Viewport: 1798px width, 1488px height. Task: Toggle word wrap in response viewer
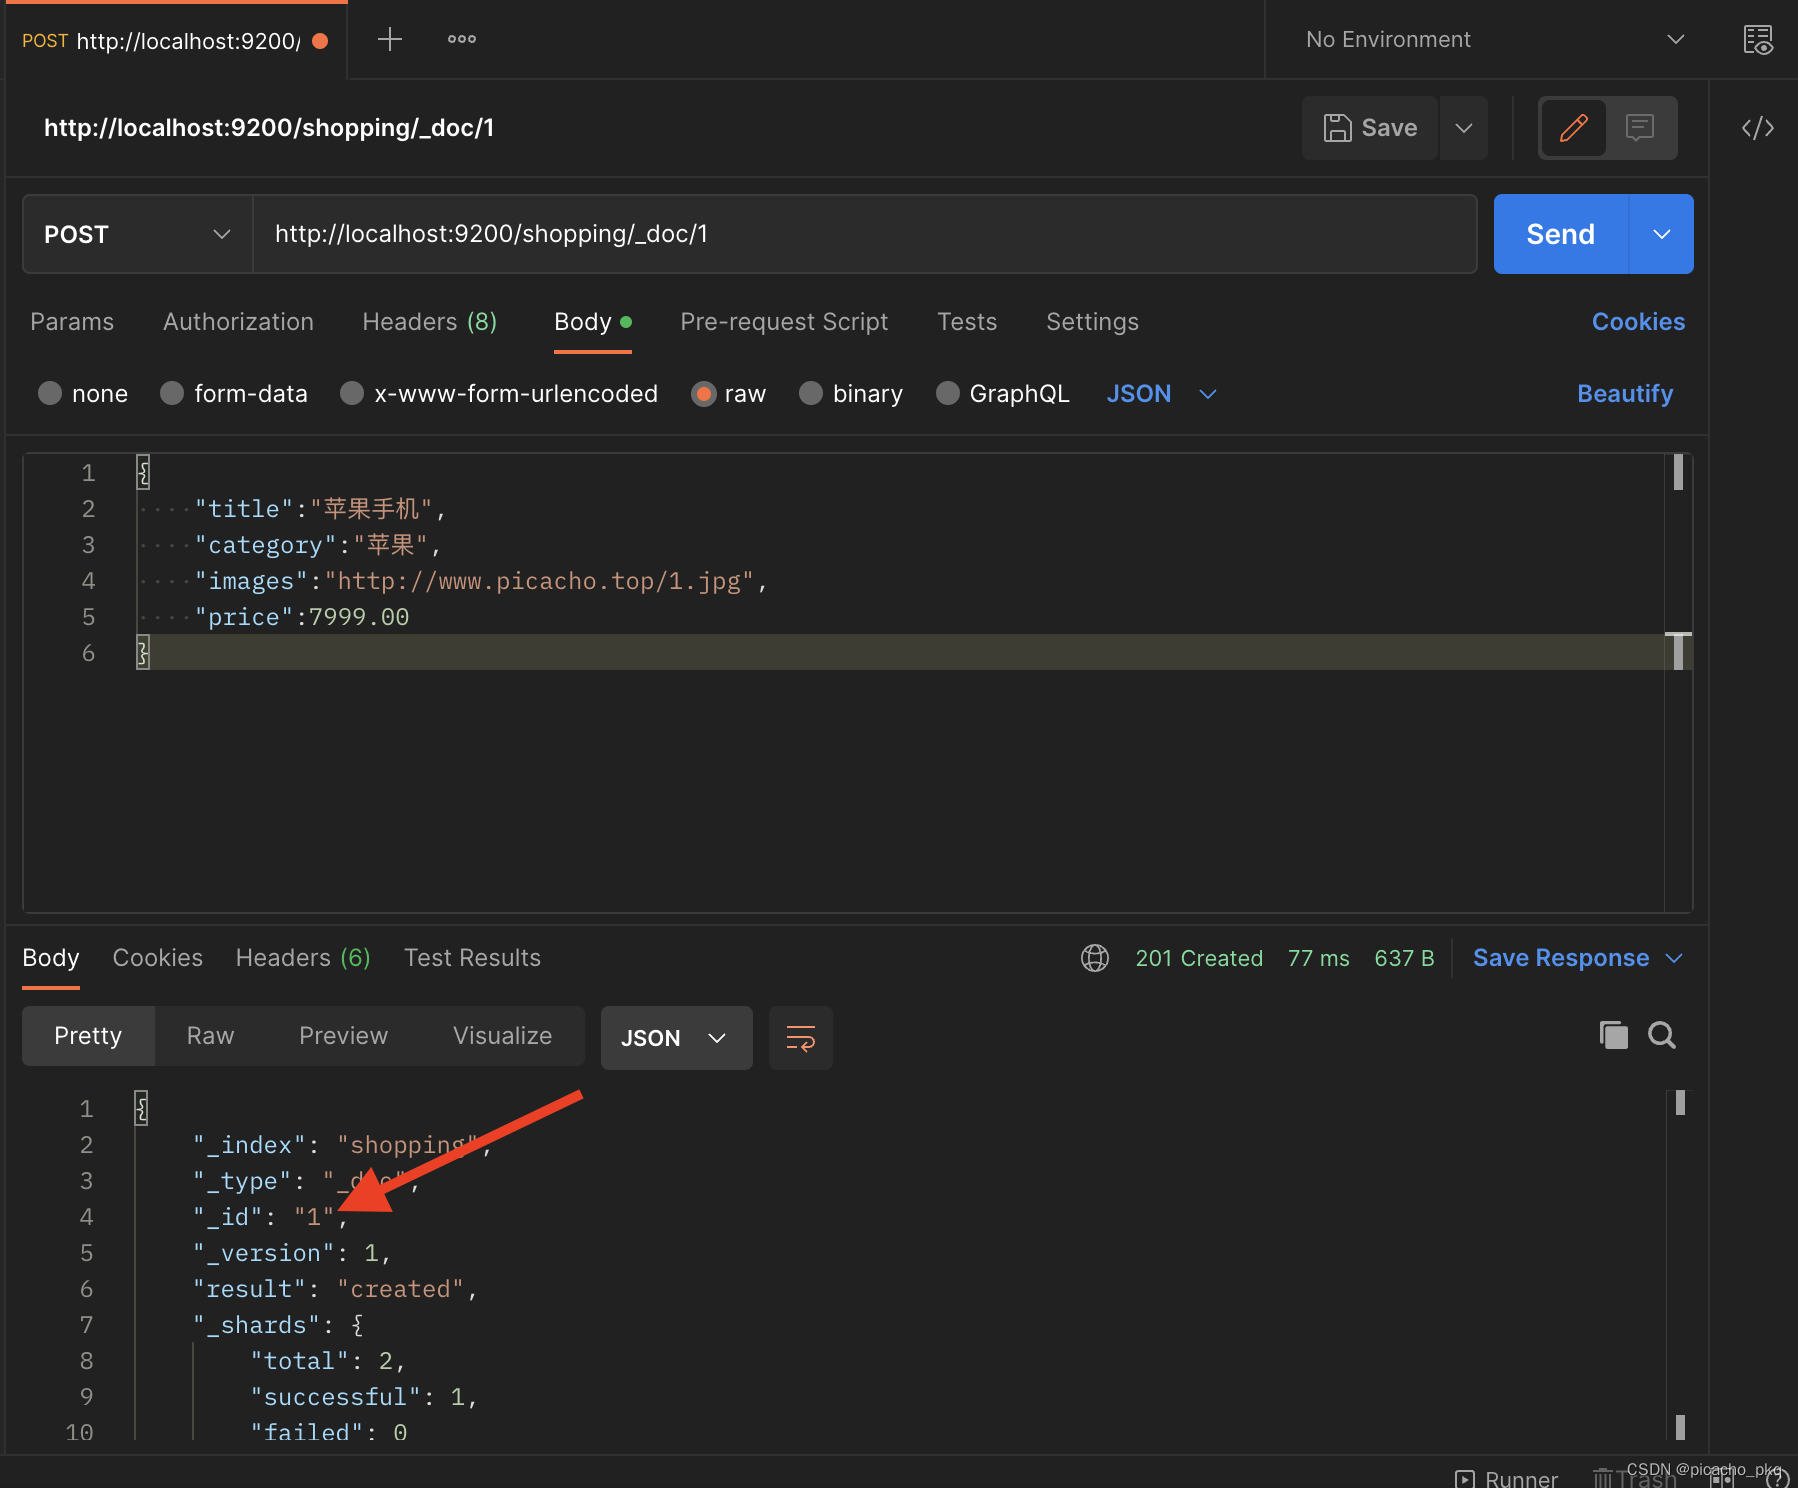point(800,1038)
